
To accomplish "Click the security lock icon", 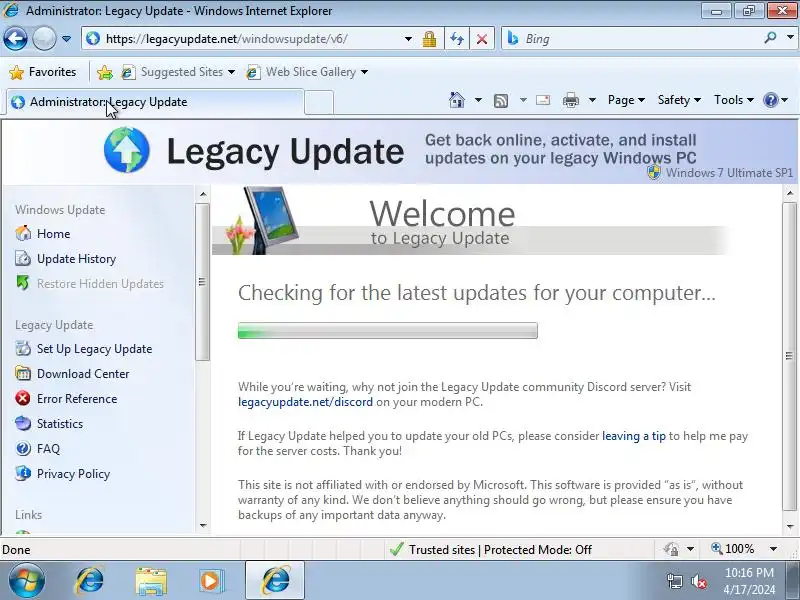I will (429, 39).
